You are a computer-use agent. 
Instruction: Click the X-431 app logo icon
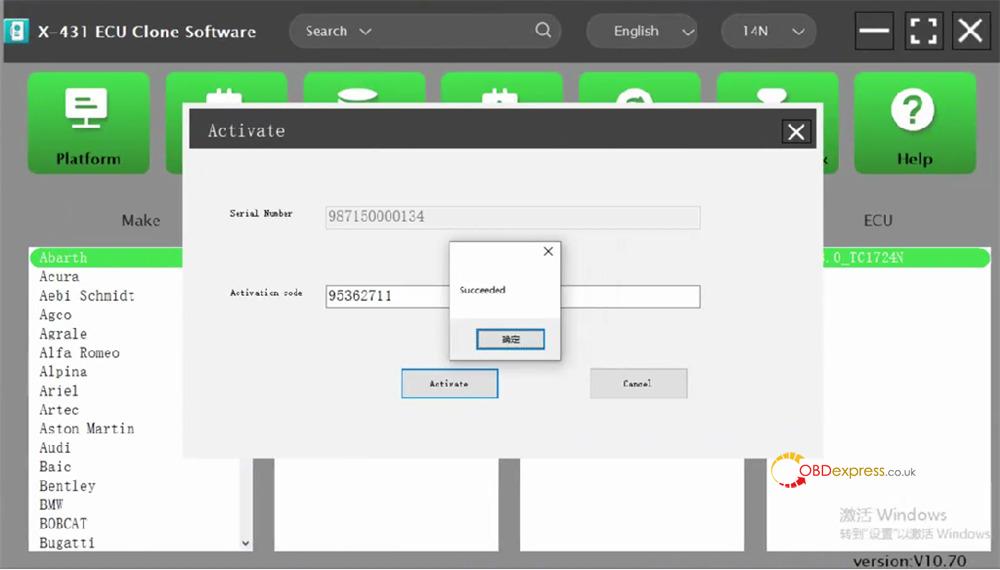16,31
